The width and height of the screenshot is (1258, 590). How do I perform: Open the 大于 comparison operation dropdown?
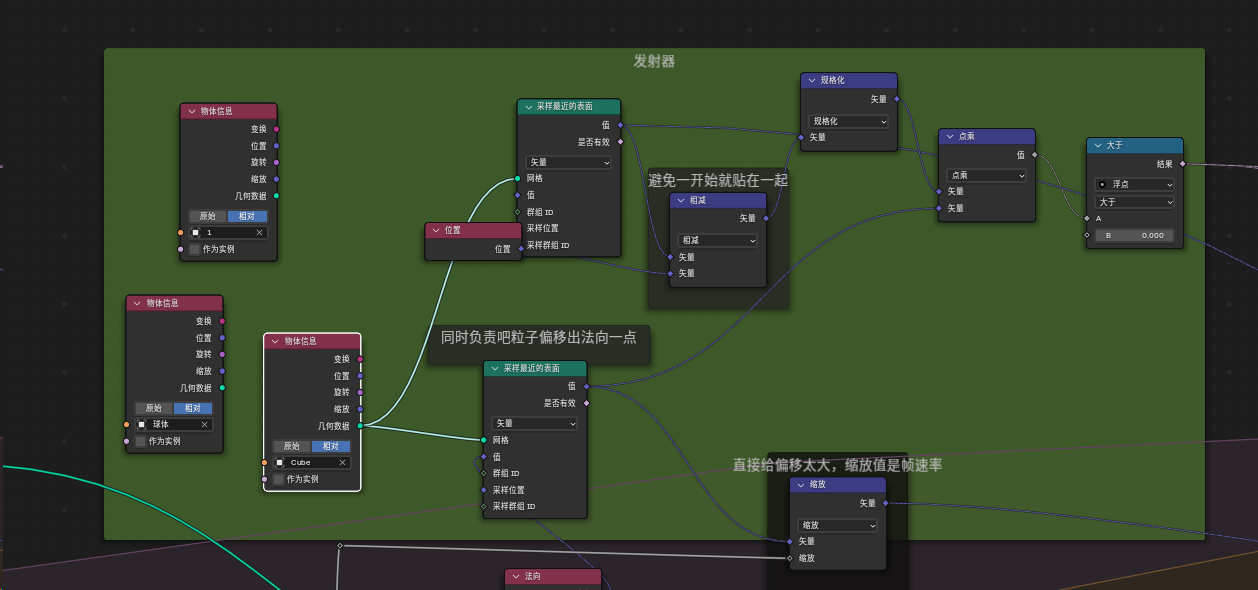pyautogui.click(x=1135, y=202)
